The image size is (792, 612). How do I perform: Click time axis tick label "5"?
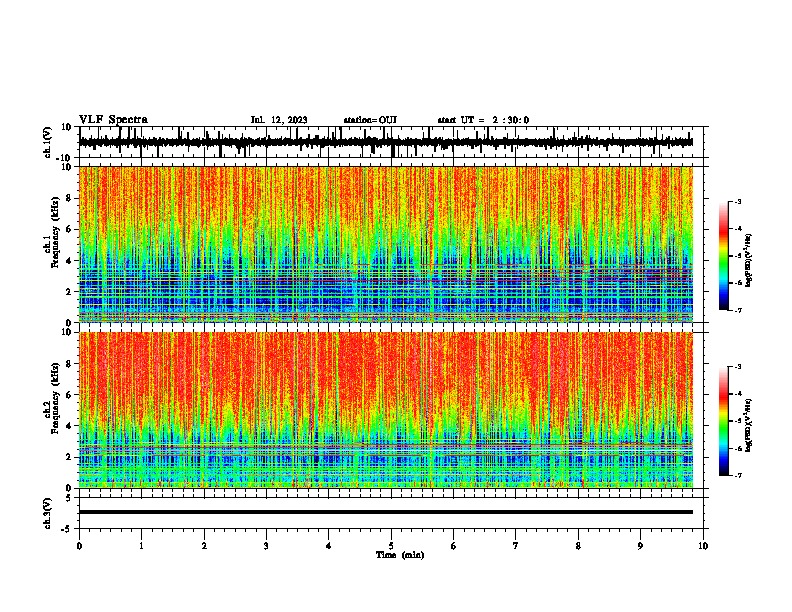click(391, 546)
